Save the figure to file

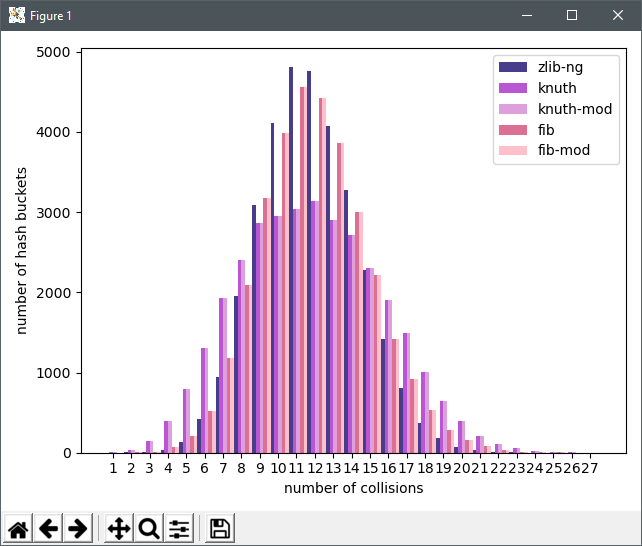point(220,528)
